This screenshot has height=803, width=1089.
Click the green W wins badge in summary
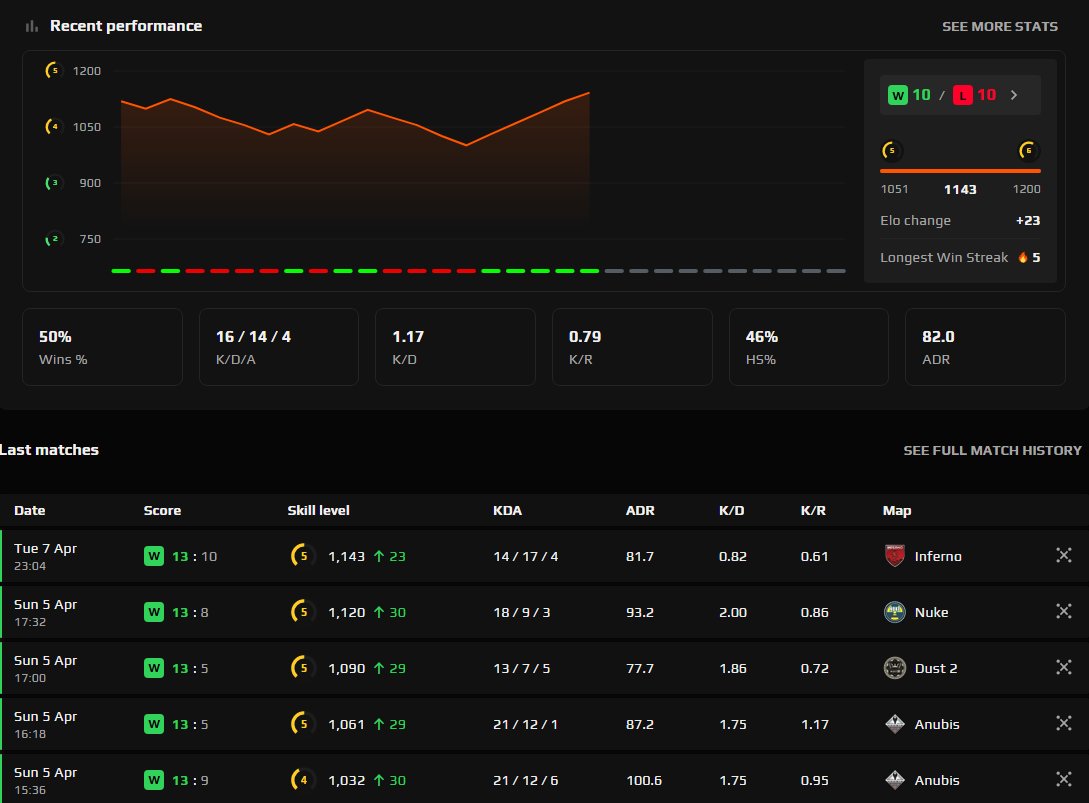pos(898,95)
